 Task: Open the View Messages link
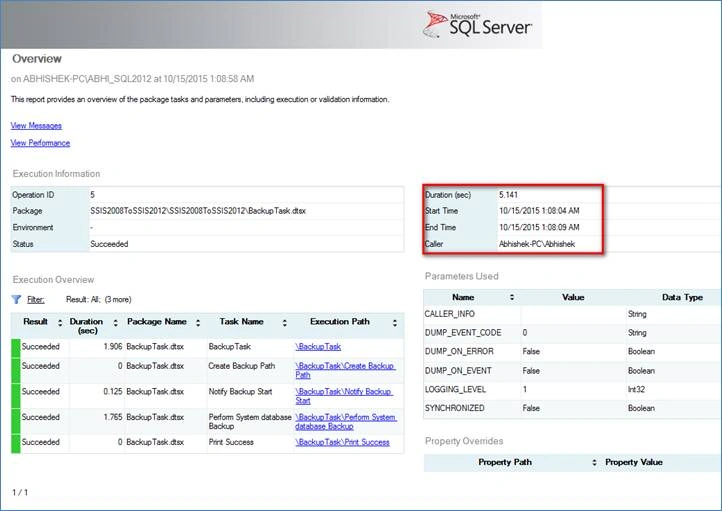[36, 126]
